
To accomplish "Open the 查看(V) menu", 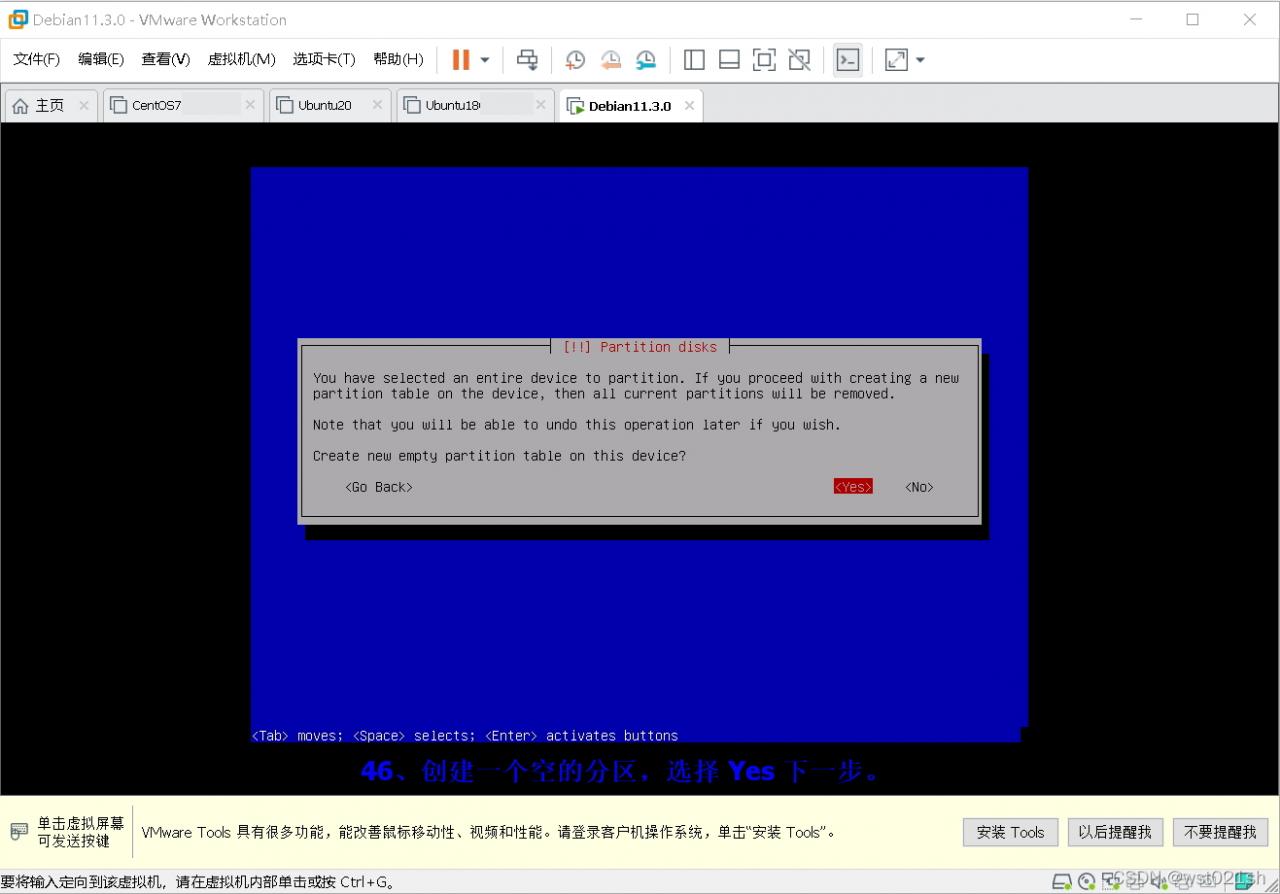I will coord(165,59).
